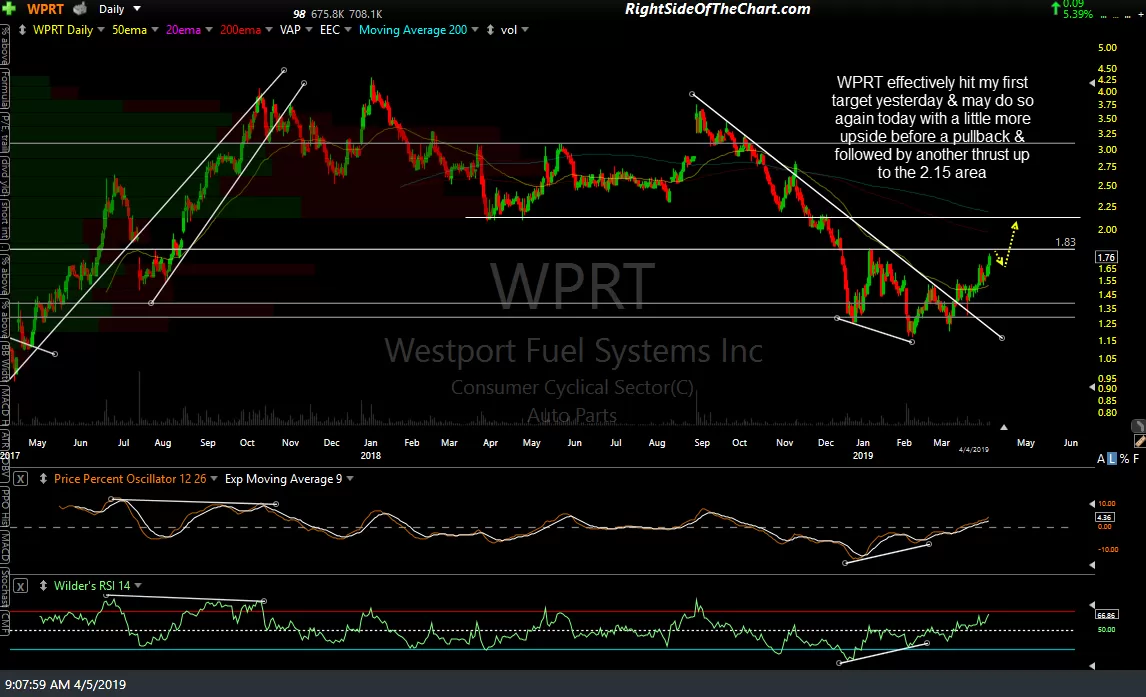Screen dimensions: 1146x697
Task: Click the 708.1K volume value
Action: coord(365,14)
